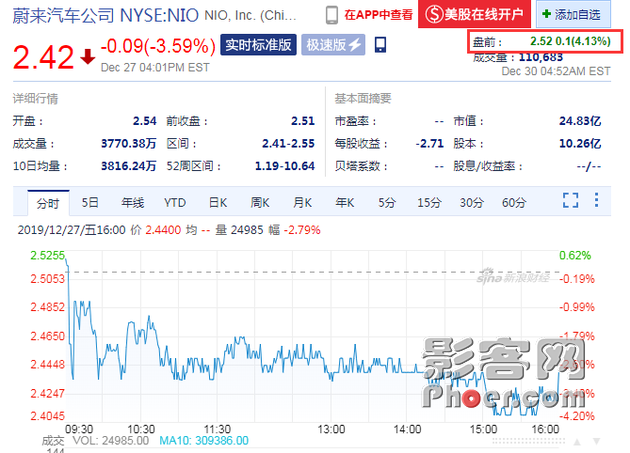Screen dimensions: 630x453
Task: Click the VOL: 24985.00 volume label
Action: 110,441
